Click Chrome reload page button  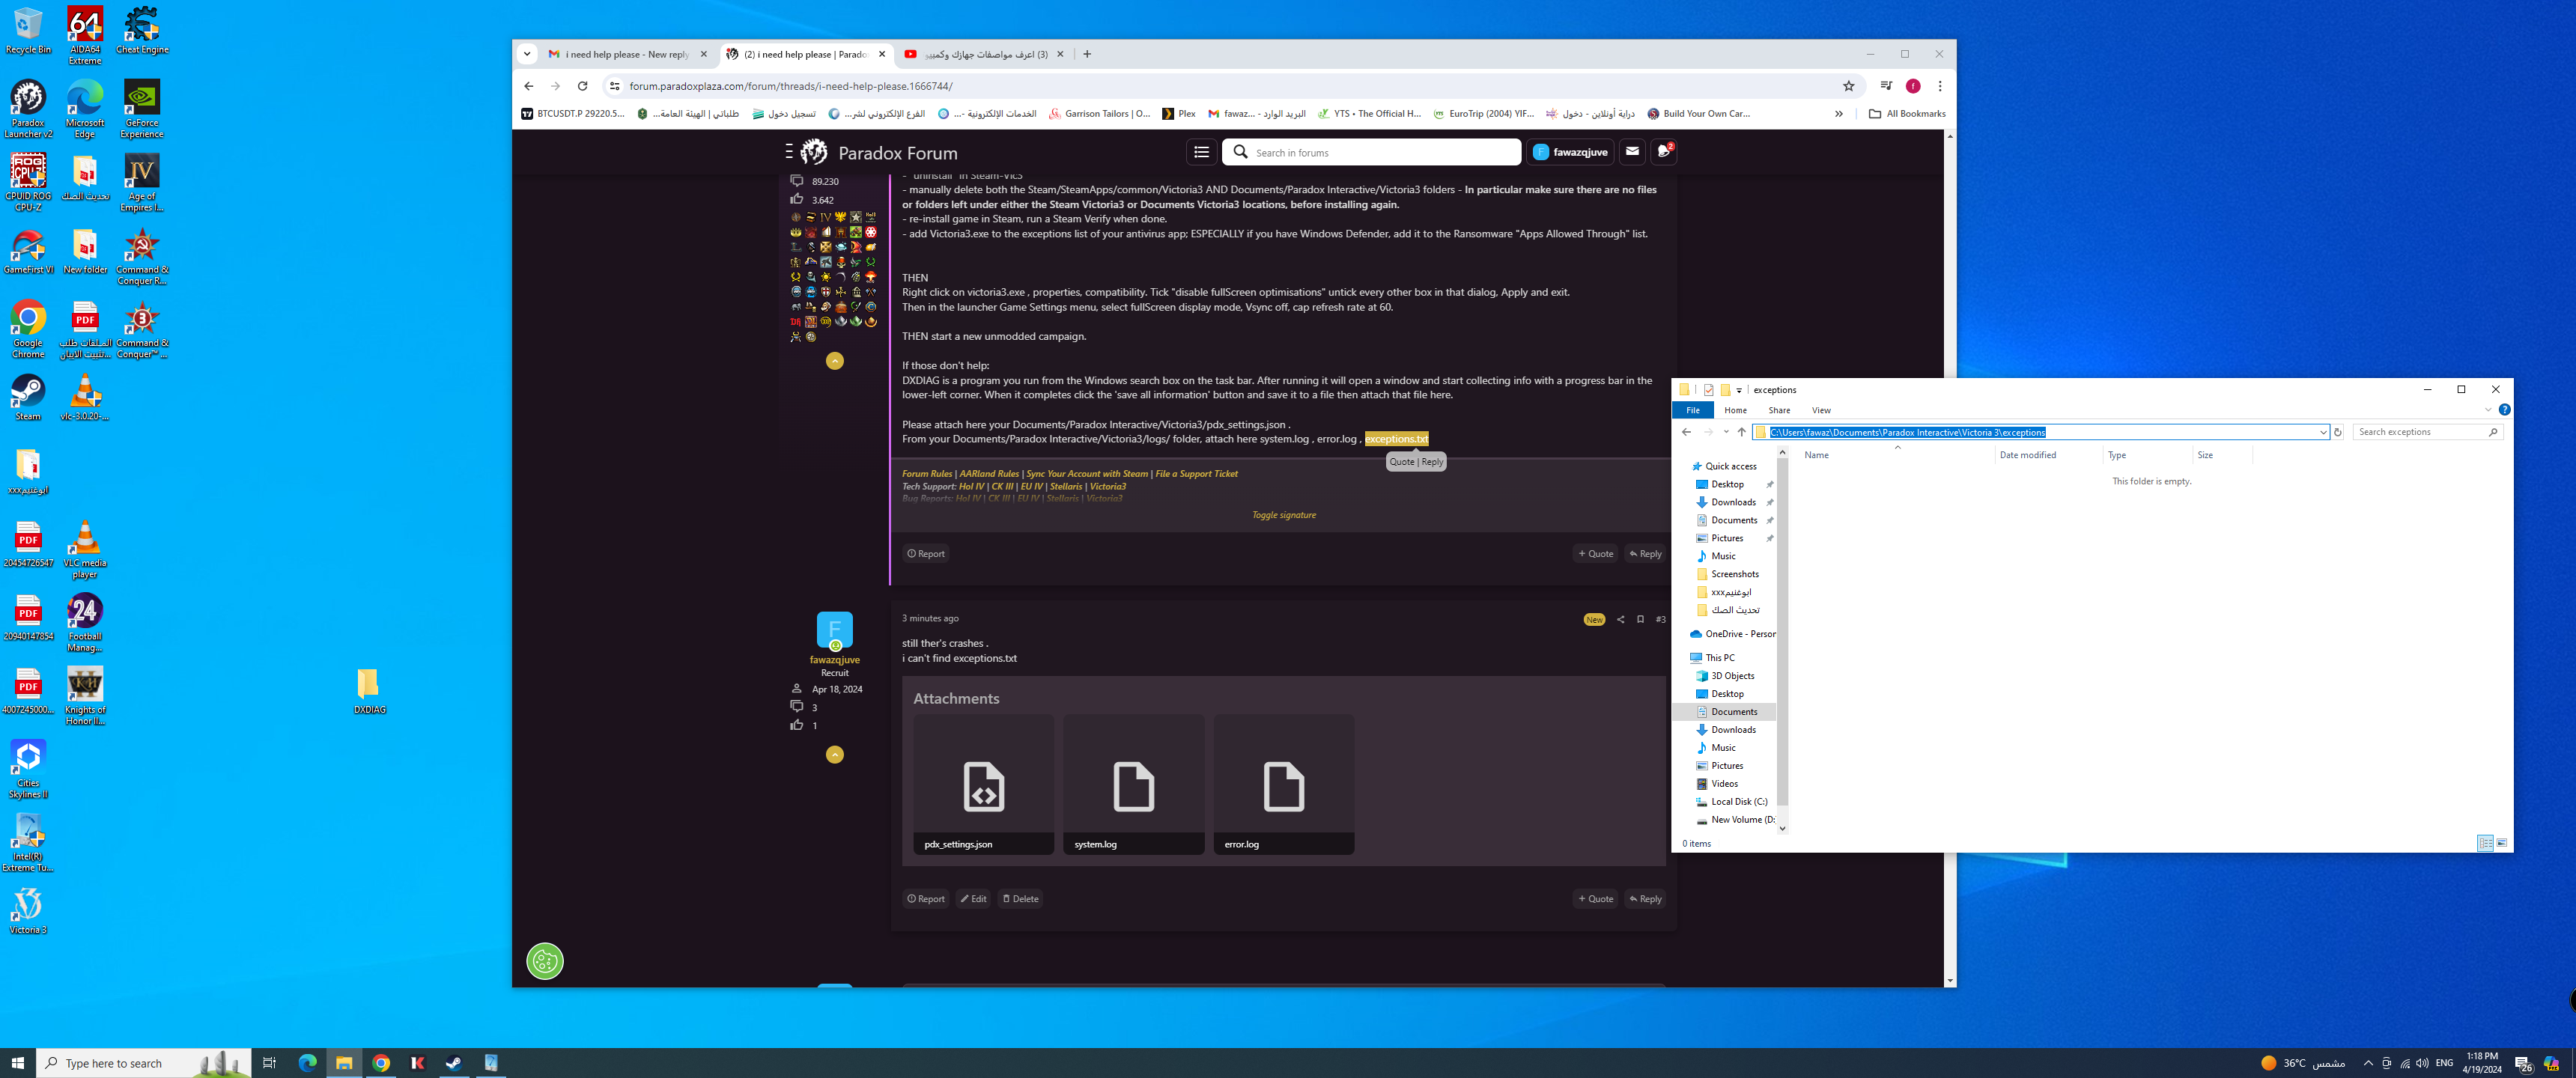pyautogui.click(x=582, y=86)
